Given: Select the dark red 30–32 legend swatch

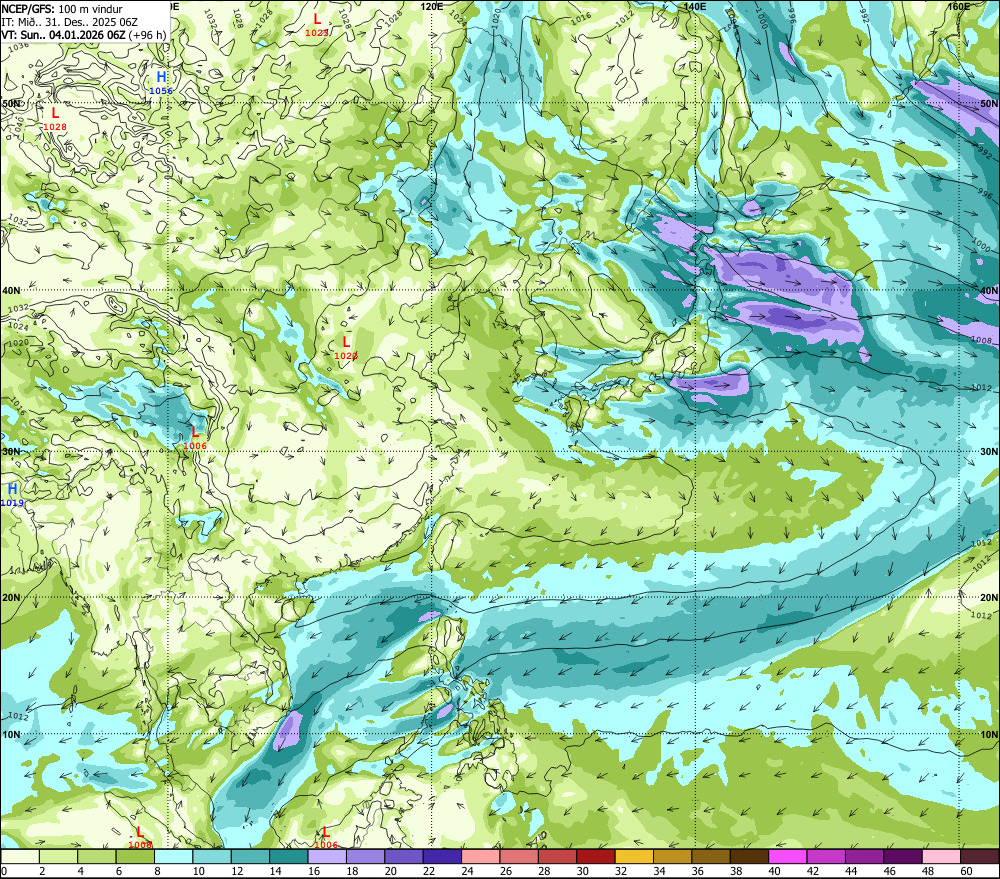Looking at the screenshot, I should [596, 856].
